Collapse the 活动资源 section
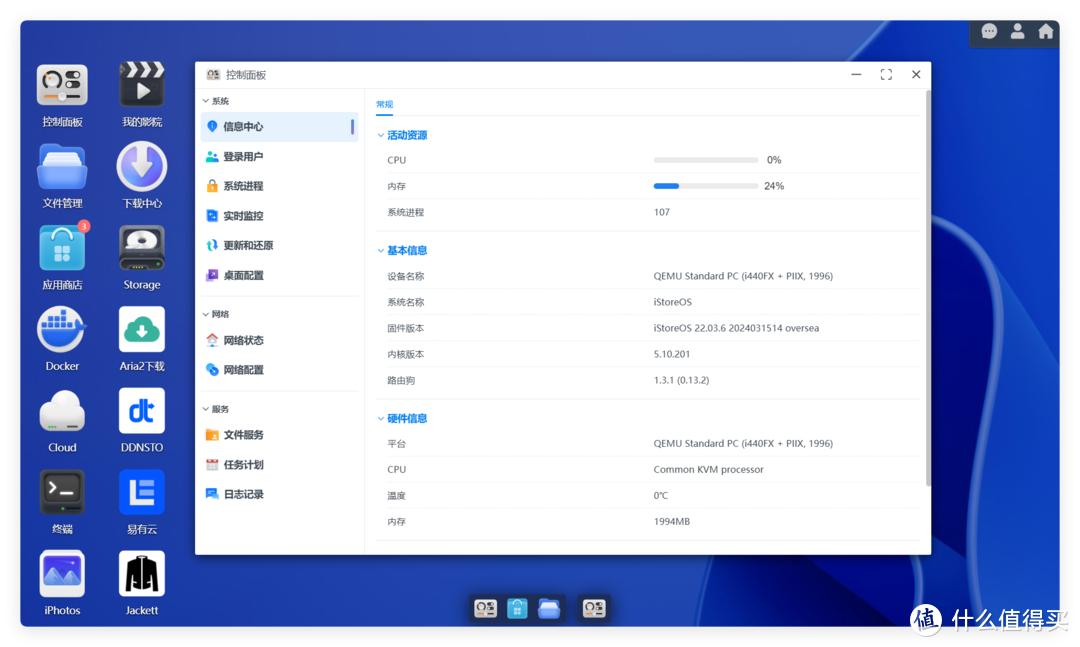The image size is (1080, 647). tap(404, 133)
